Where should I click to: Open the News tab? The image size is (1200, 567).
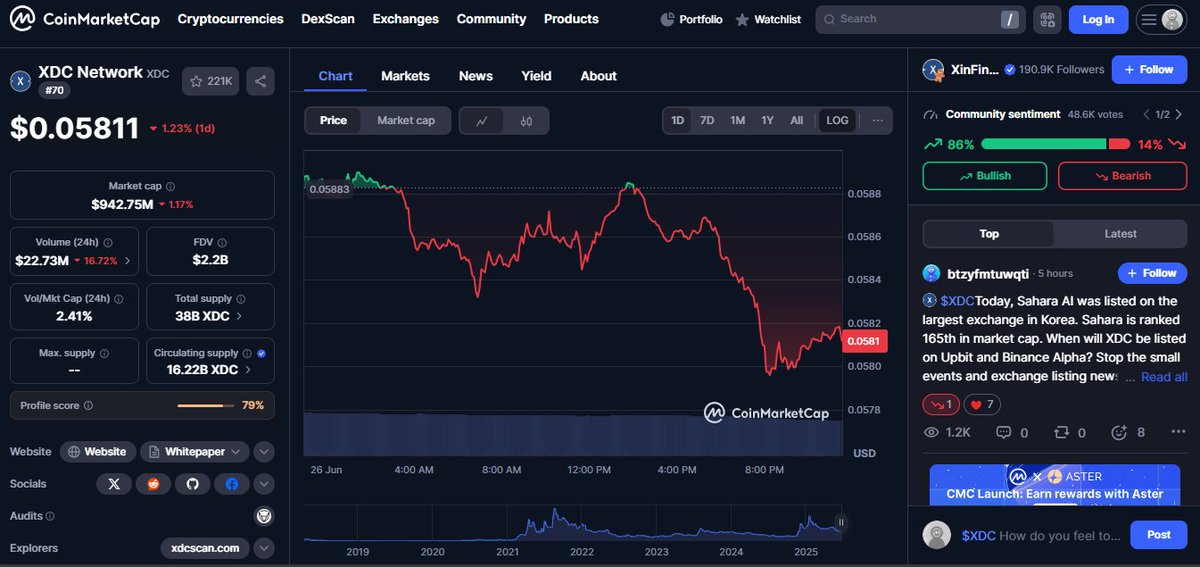click(x=476, y=76)
